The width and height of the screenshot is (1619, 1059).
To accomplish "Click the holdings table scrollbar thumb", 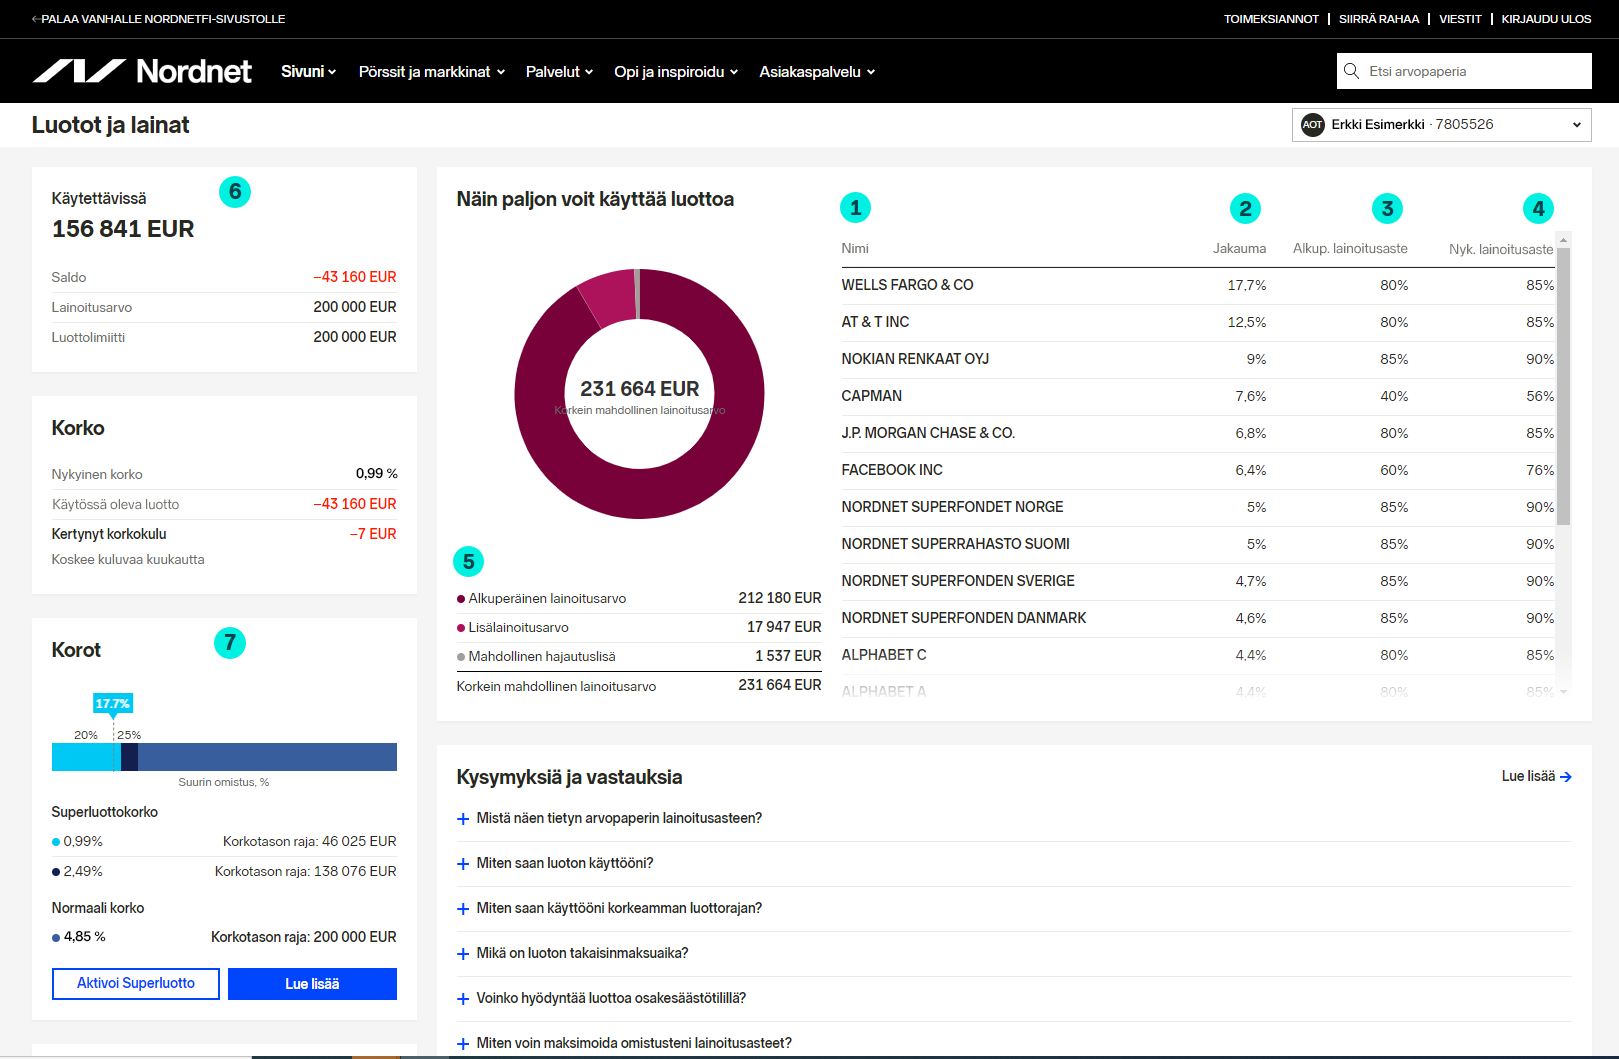I will pos(1564,386).
